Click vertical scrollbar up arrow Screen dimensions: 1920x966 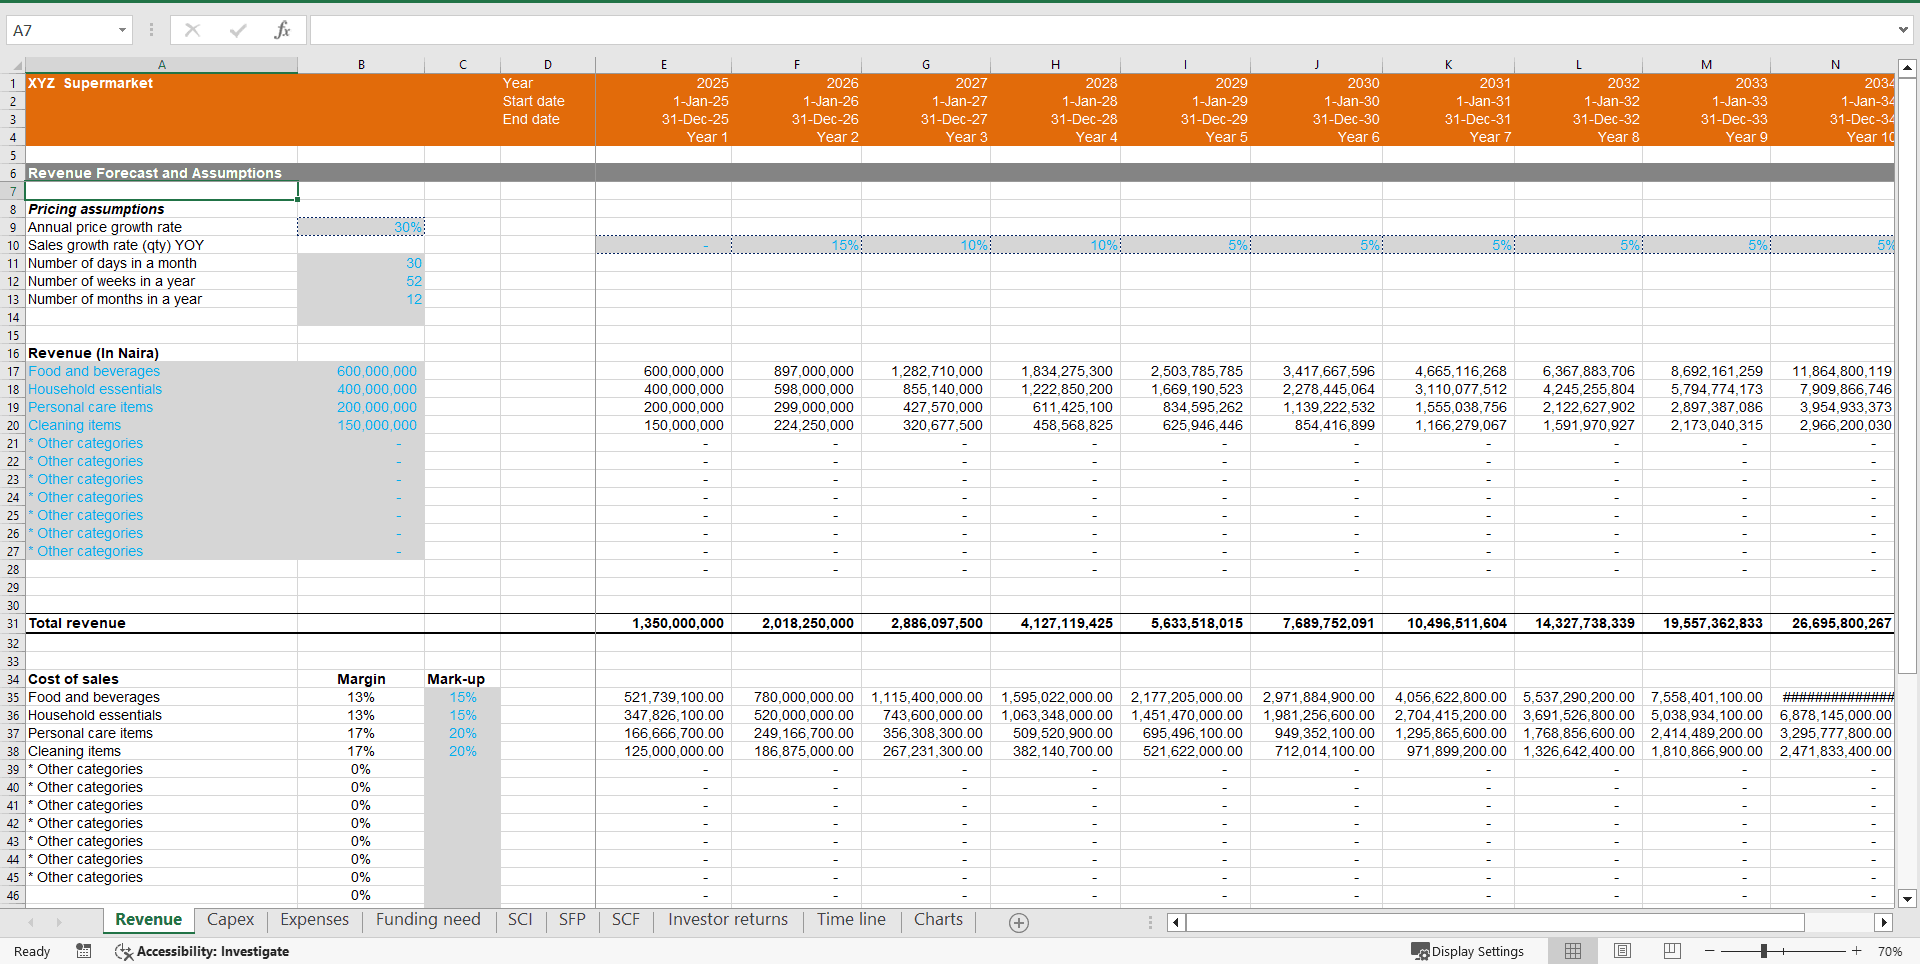1907,69
